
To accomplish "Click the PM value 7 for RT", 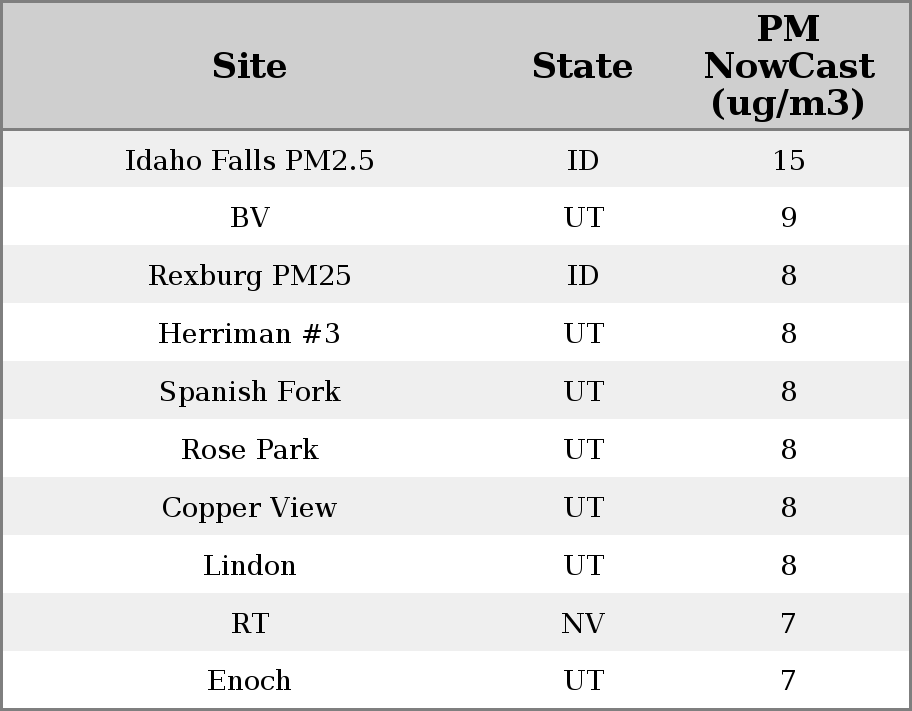I will click(788, 624).
